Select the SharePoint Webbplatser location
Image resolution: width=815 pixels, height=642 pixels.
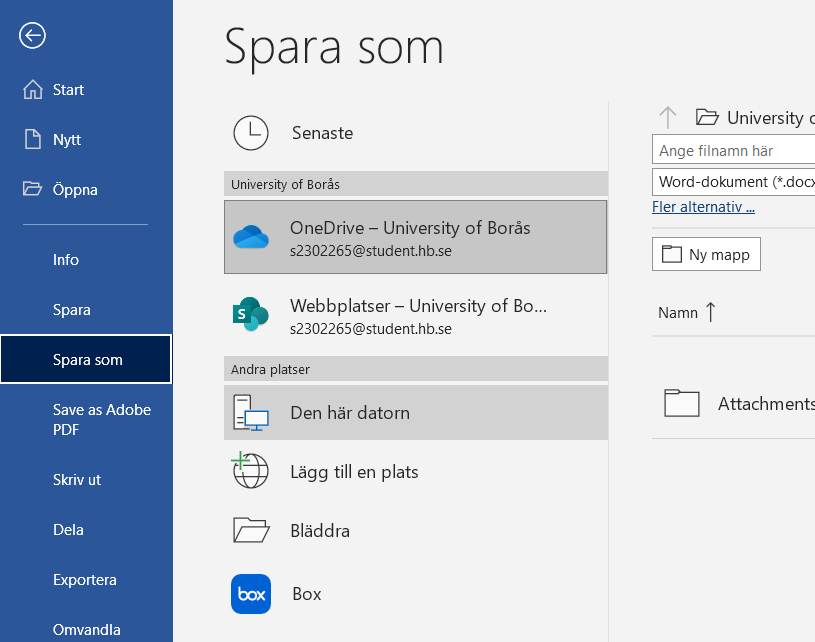coord(415,315)
